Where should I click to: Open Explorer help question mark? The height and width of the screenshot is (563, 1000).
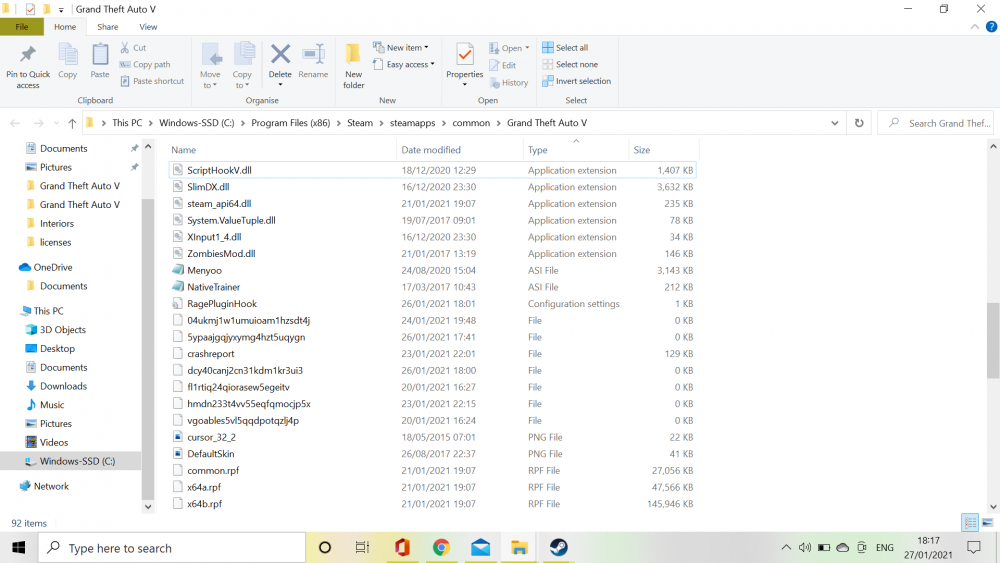991,27
